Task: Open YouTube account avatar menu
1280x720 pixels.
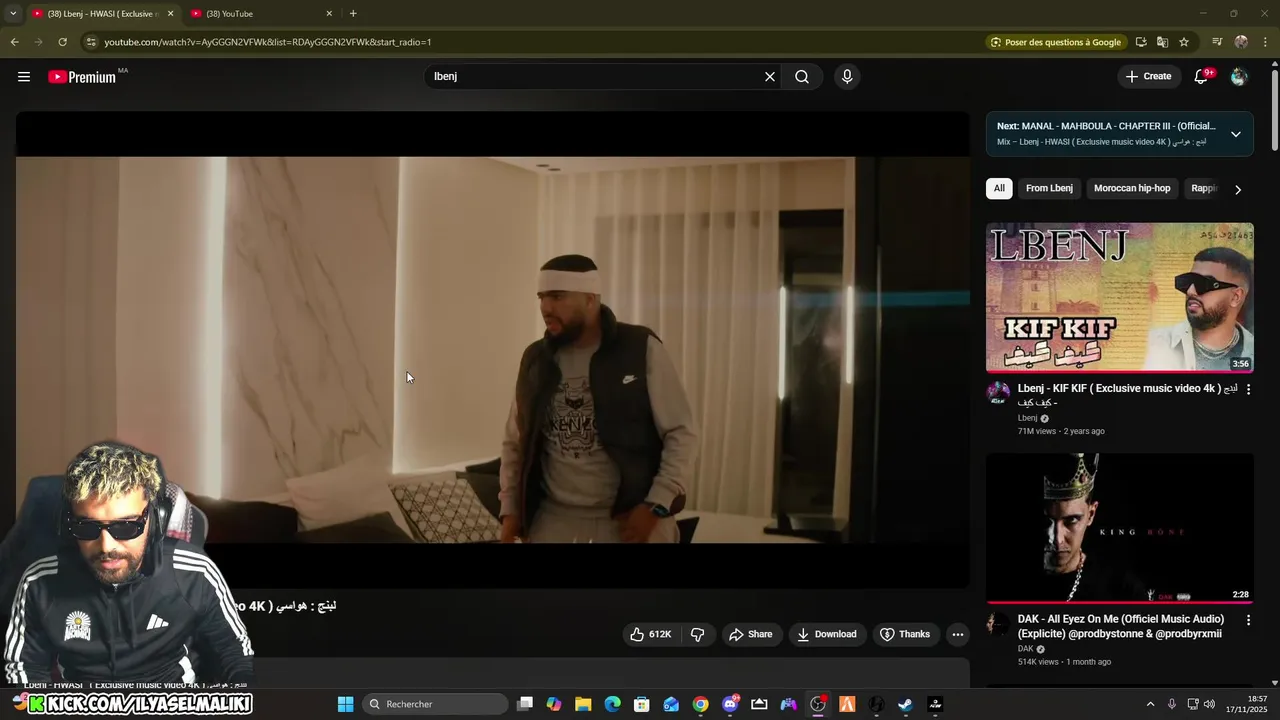Action: [1239, 76]
